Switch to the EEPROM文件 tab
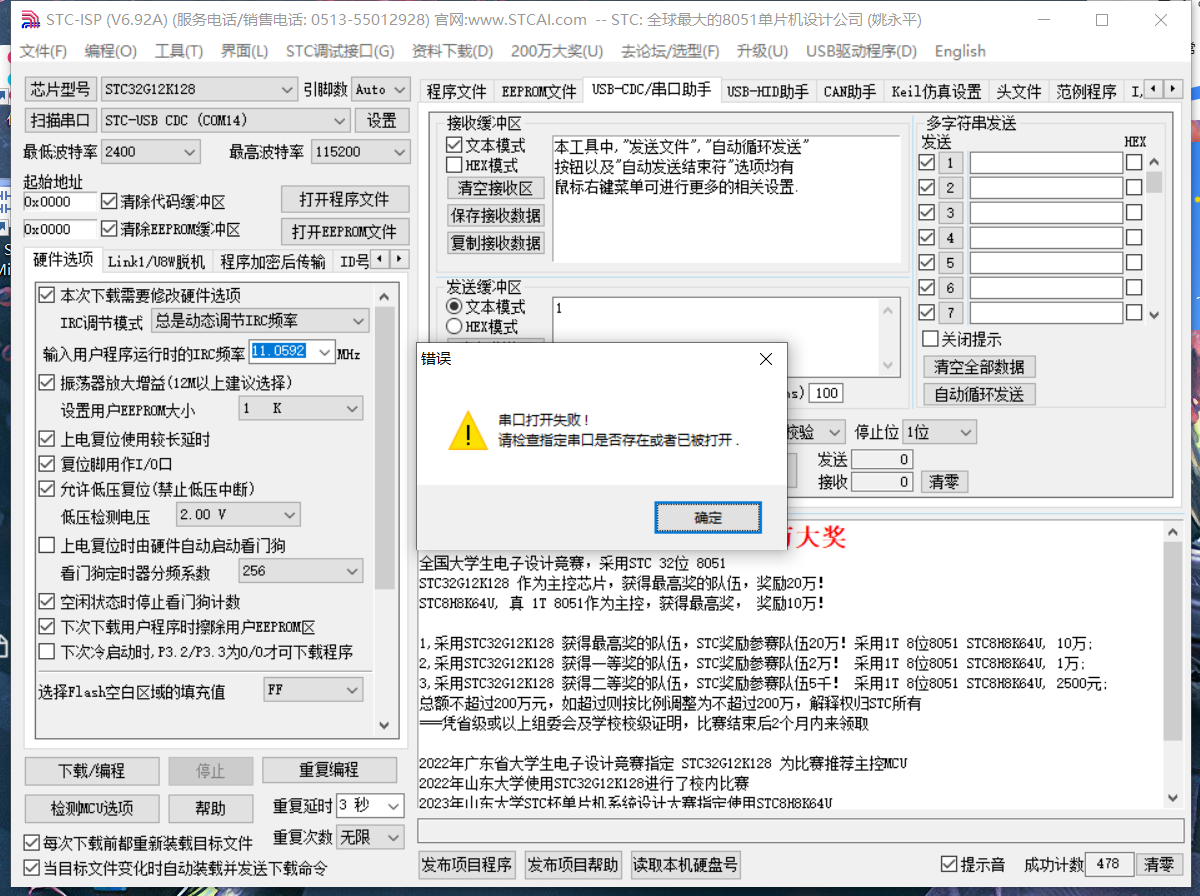Screen dimensions: 1200x896 (539, 92)
